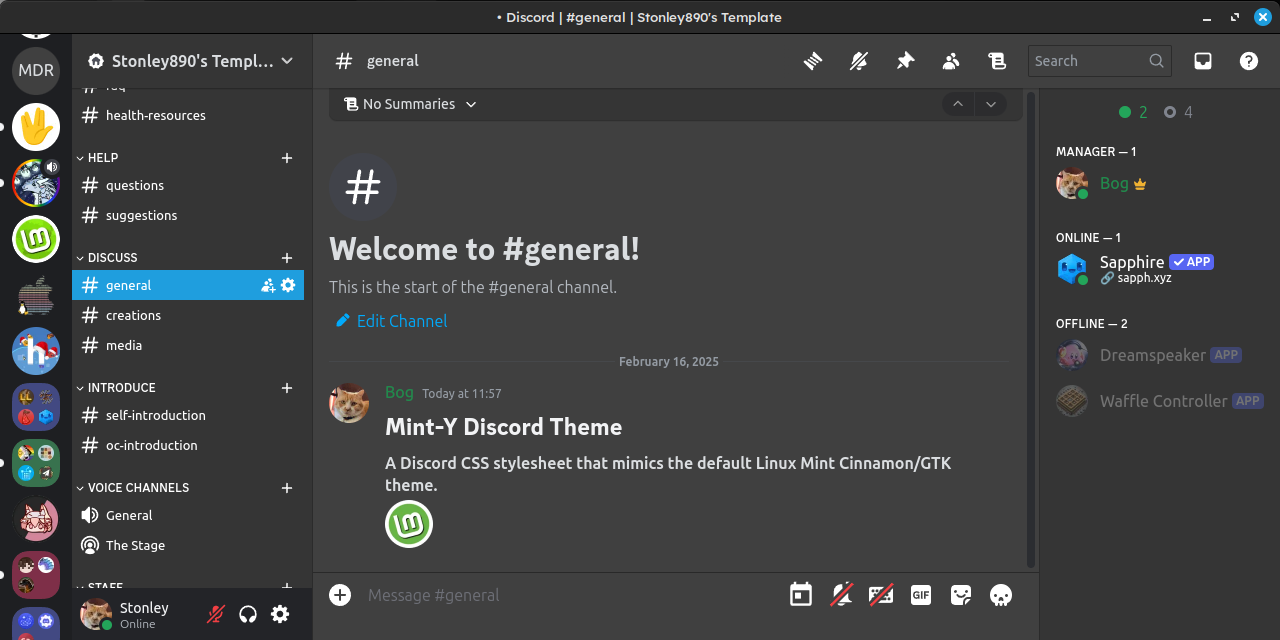Toggle the member list people icon

950,60
